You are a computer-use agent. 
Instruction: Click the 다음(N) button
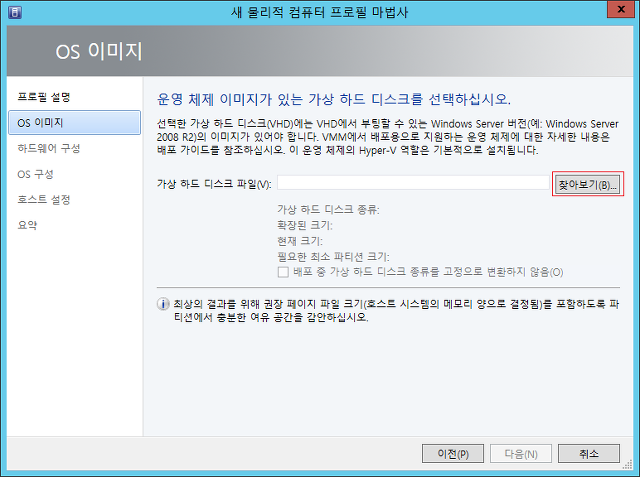pos(521,454)
